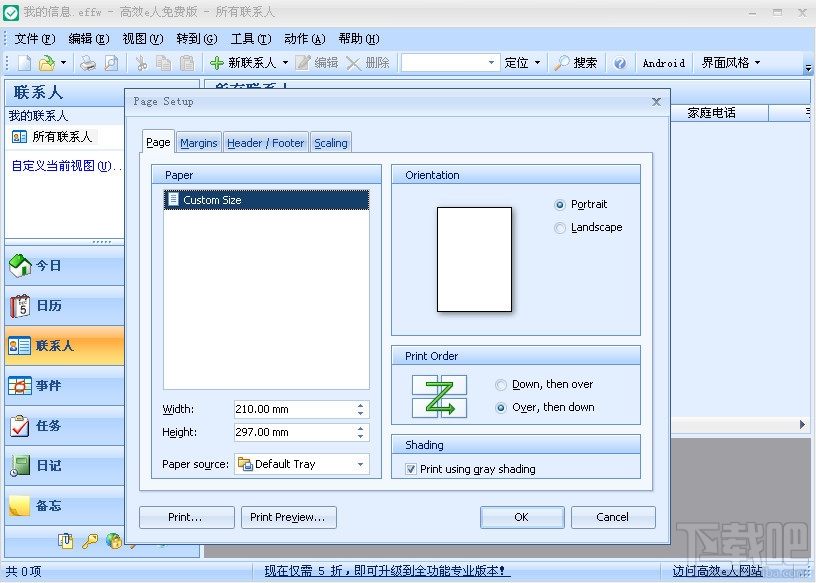Screen dimensions: 816x583
Task: Click the Print... button
Action: click(187, 517)
